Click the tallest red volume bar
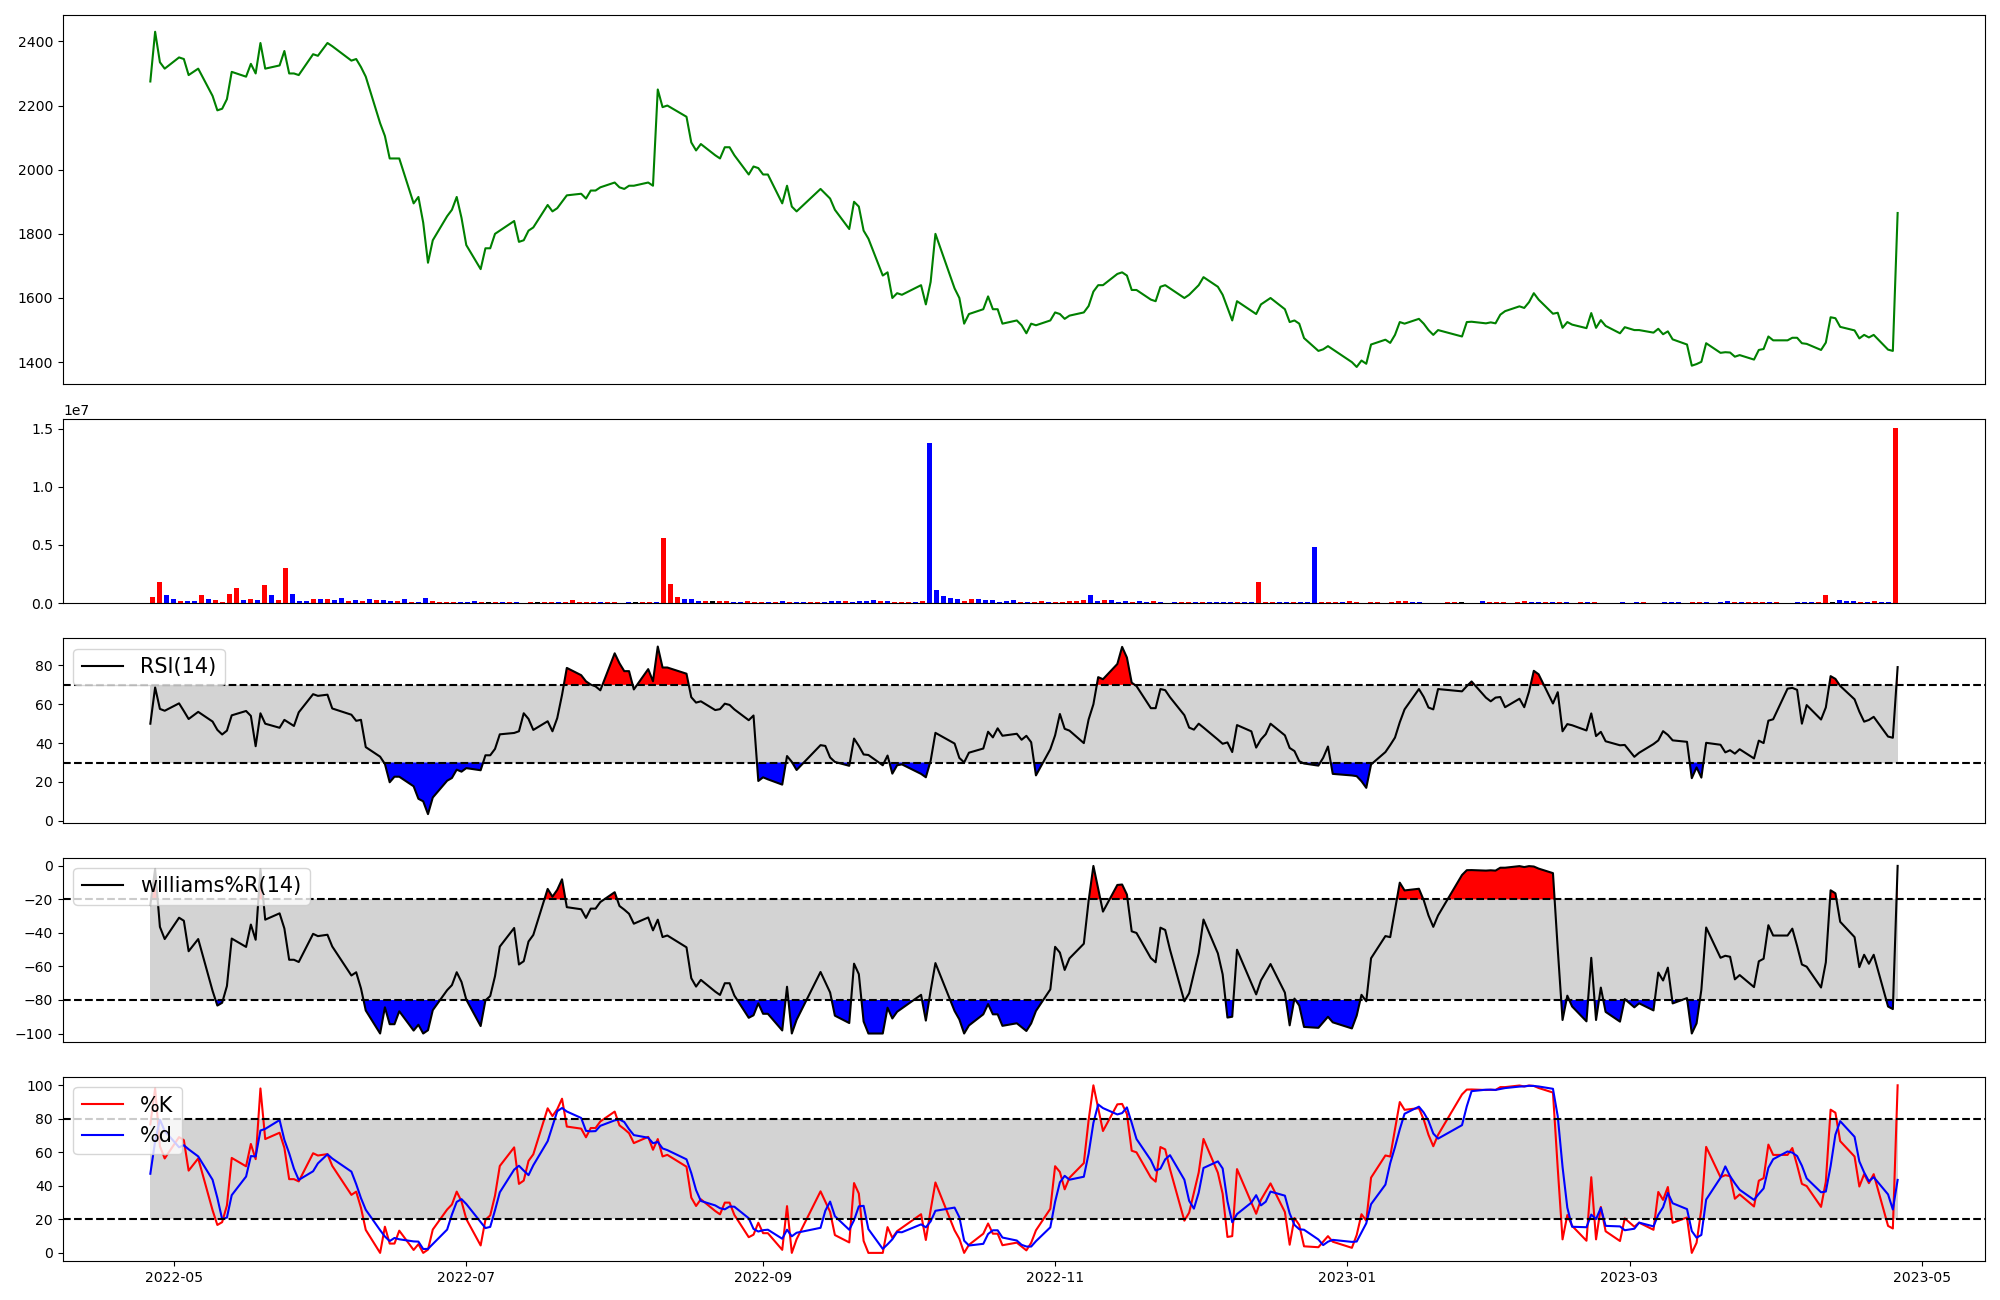 coord(1895,516)
